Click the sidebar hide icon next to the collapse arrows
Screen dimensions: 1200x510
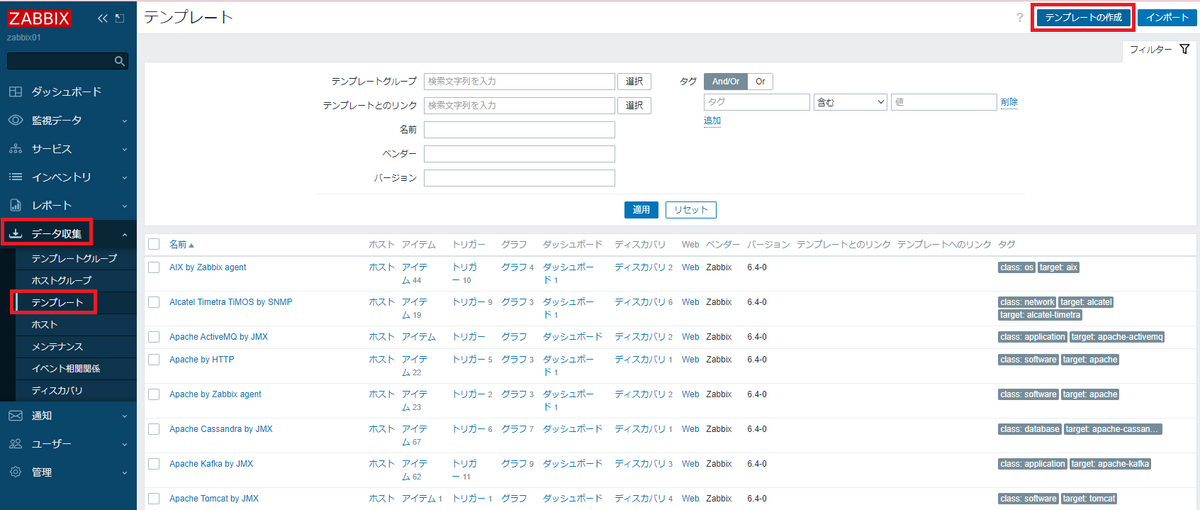click(x=120, y=19)
